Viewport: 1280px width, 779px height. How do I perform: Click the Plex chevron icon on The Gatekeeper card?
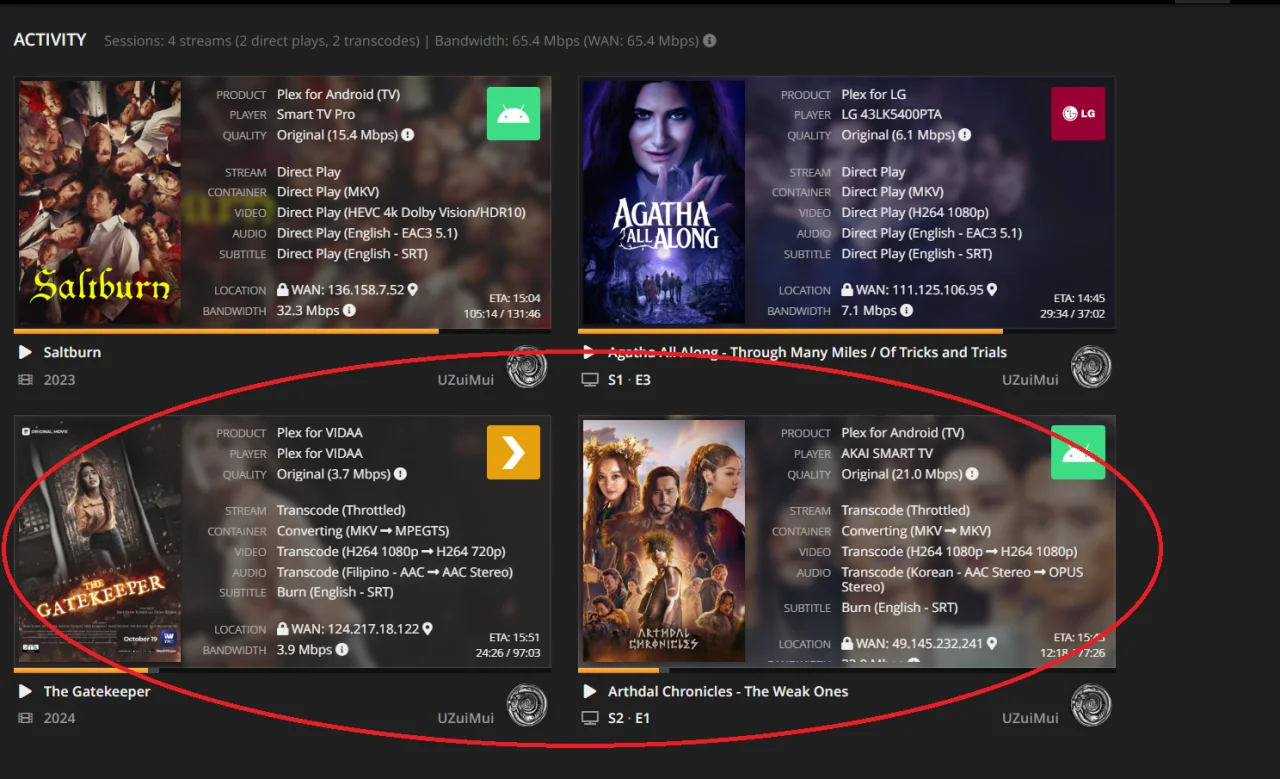(513, 452)
